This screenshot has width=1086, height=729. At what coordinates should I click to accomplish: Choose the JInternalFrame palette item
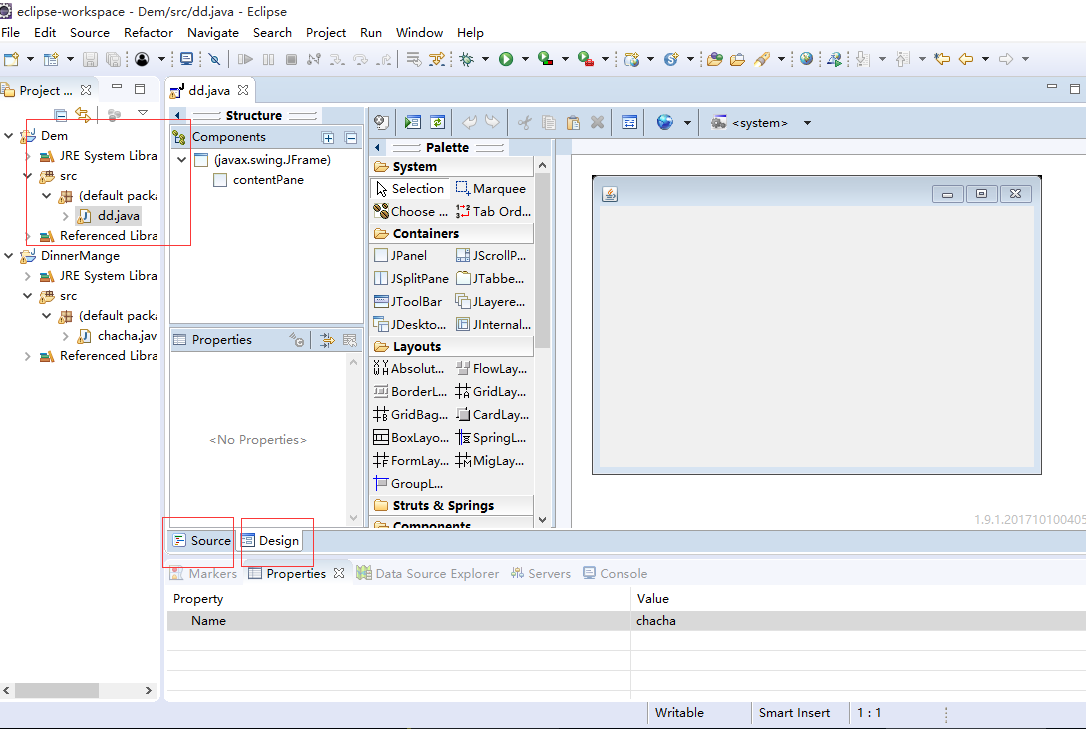(494, 324)
